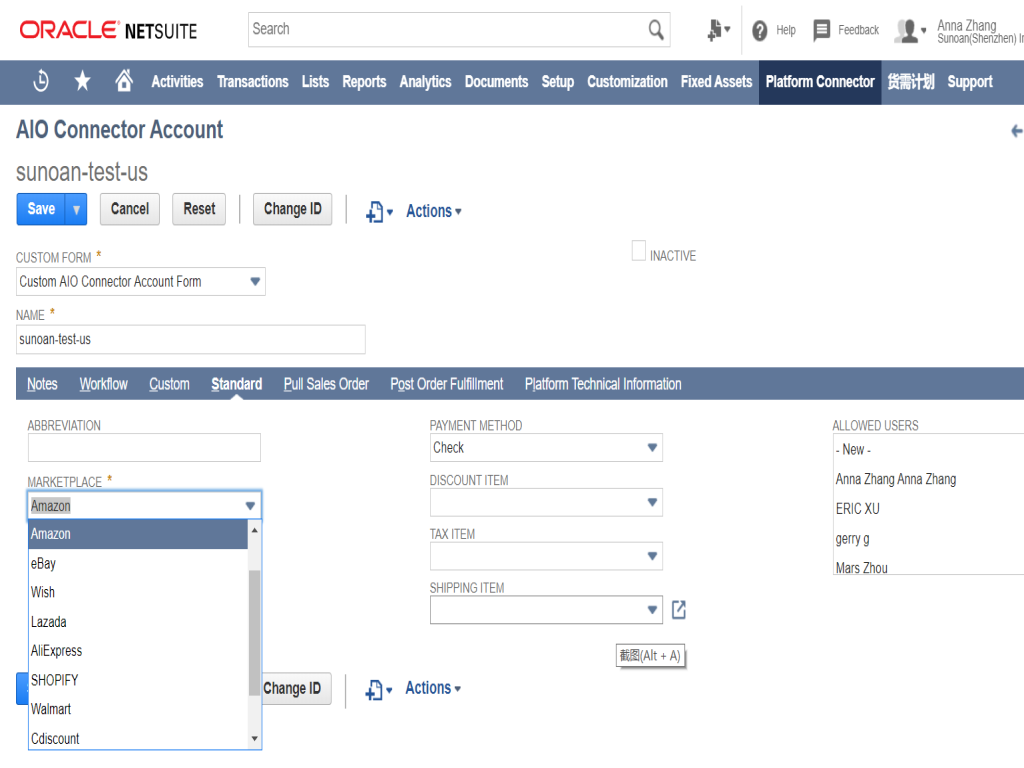Click the Abbreviation input field
This screenshot has width=1024, height=768.
(x=144, y=447)
